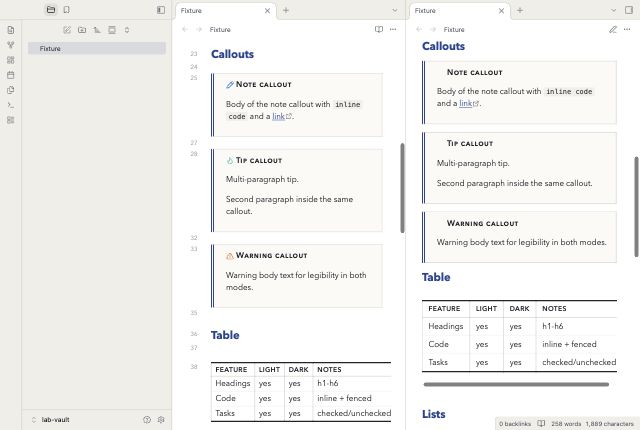Click the Fixture title in right pane header
This screenshot has height=430, width=640.
454,29
